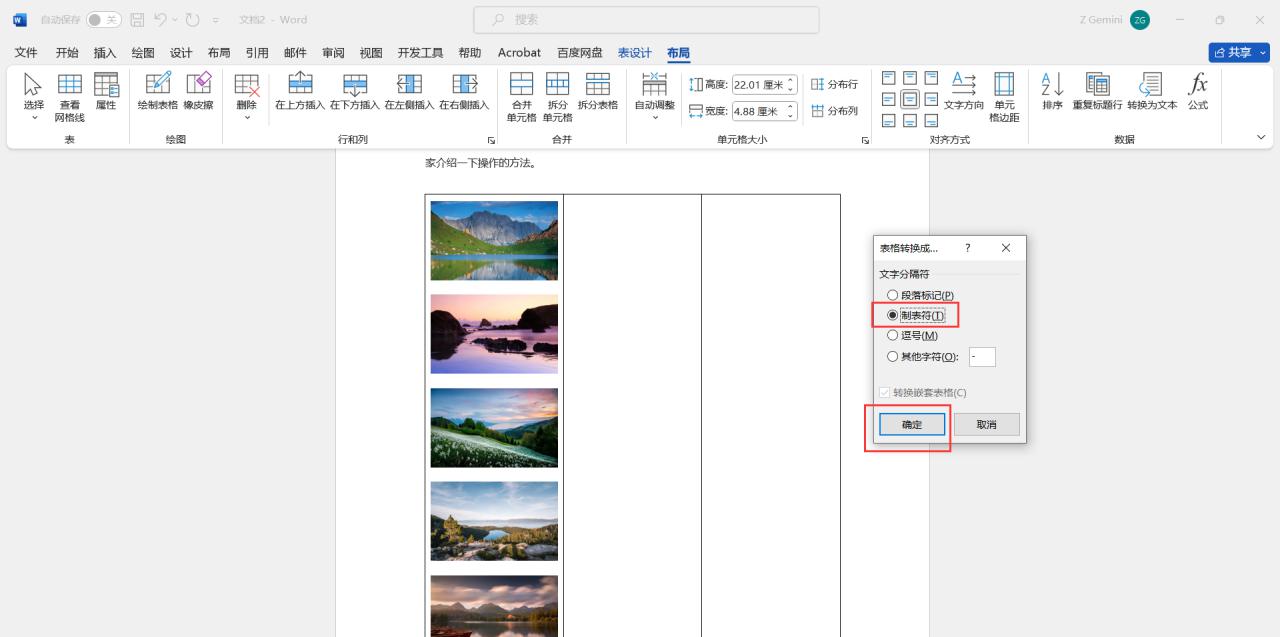Select 段落标记 paragraph marks radio
This screenshot has height=637, width=1280.
[893, 296]
